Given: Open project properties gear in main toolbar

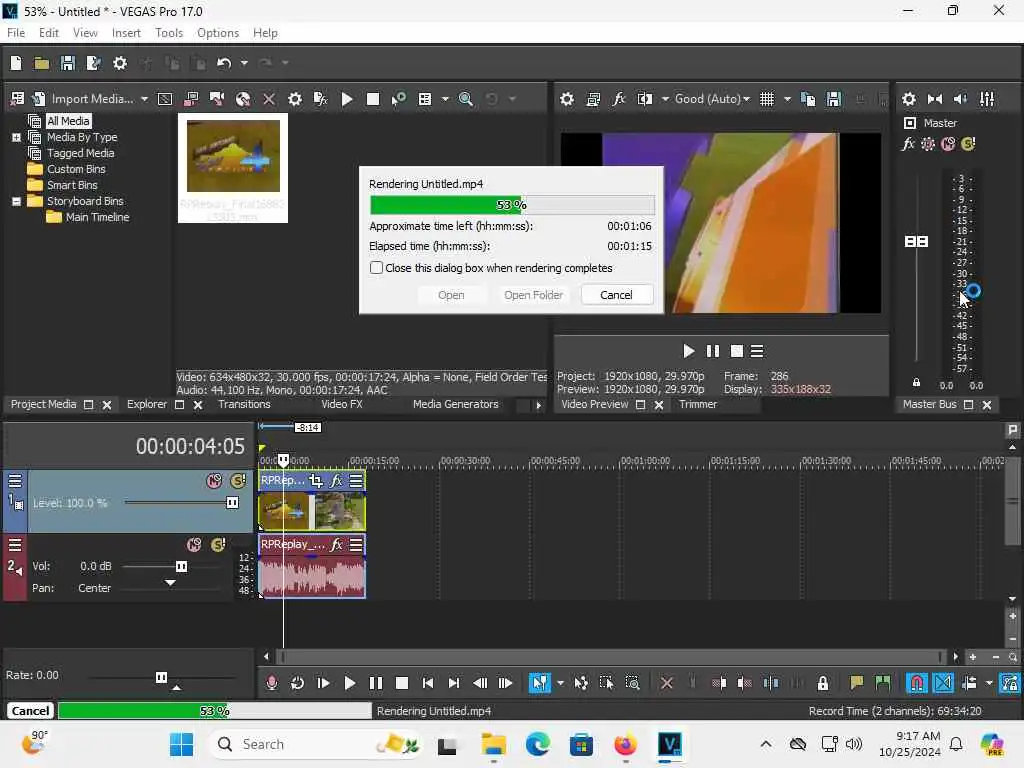Looking at the screenshot, I should 120,63.
